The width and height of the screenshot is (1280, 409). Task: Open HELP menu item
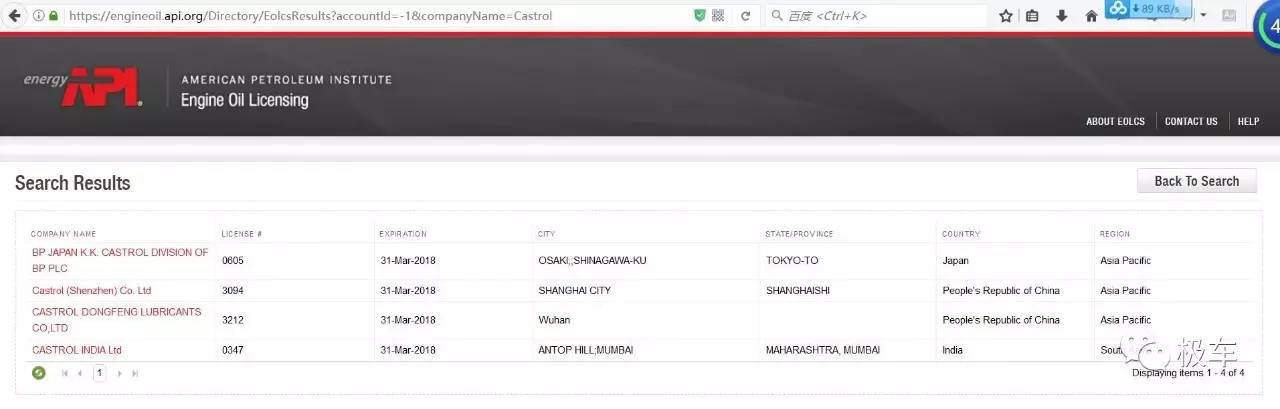[1248, 121]
